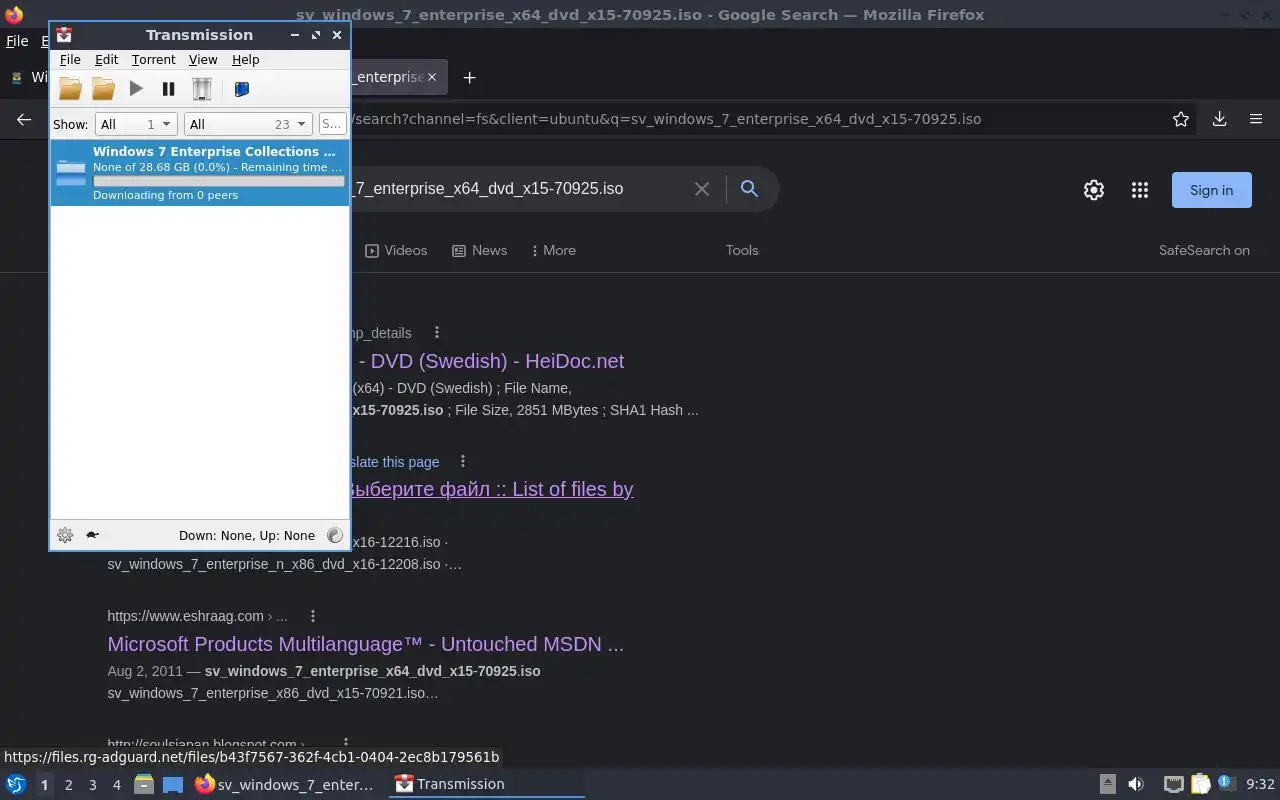Focus the Transmission torrent search field

(332, 124)
